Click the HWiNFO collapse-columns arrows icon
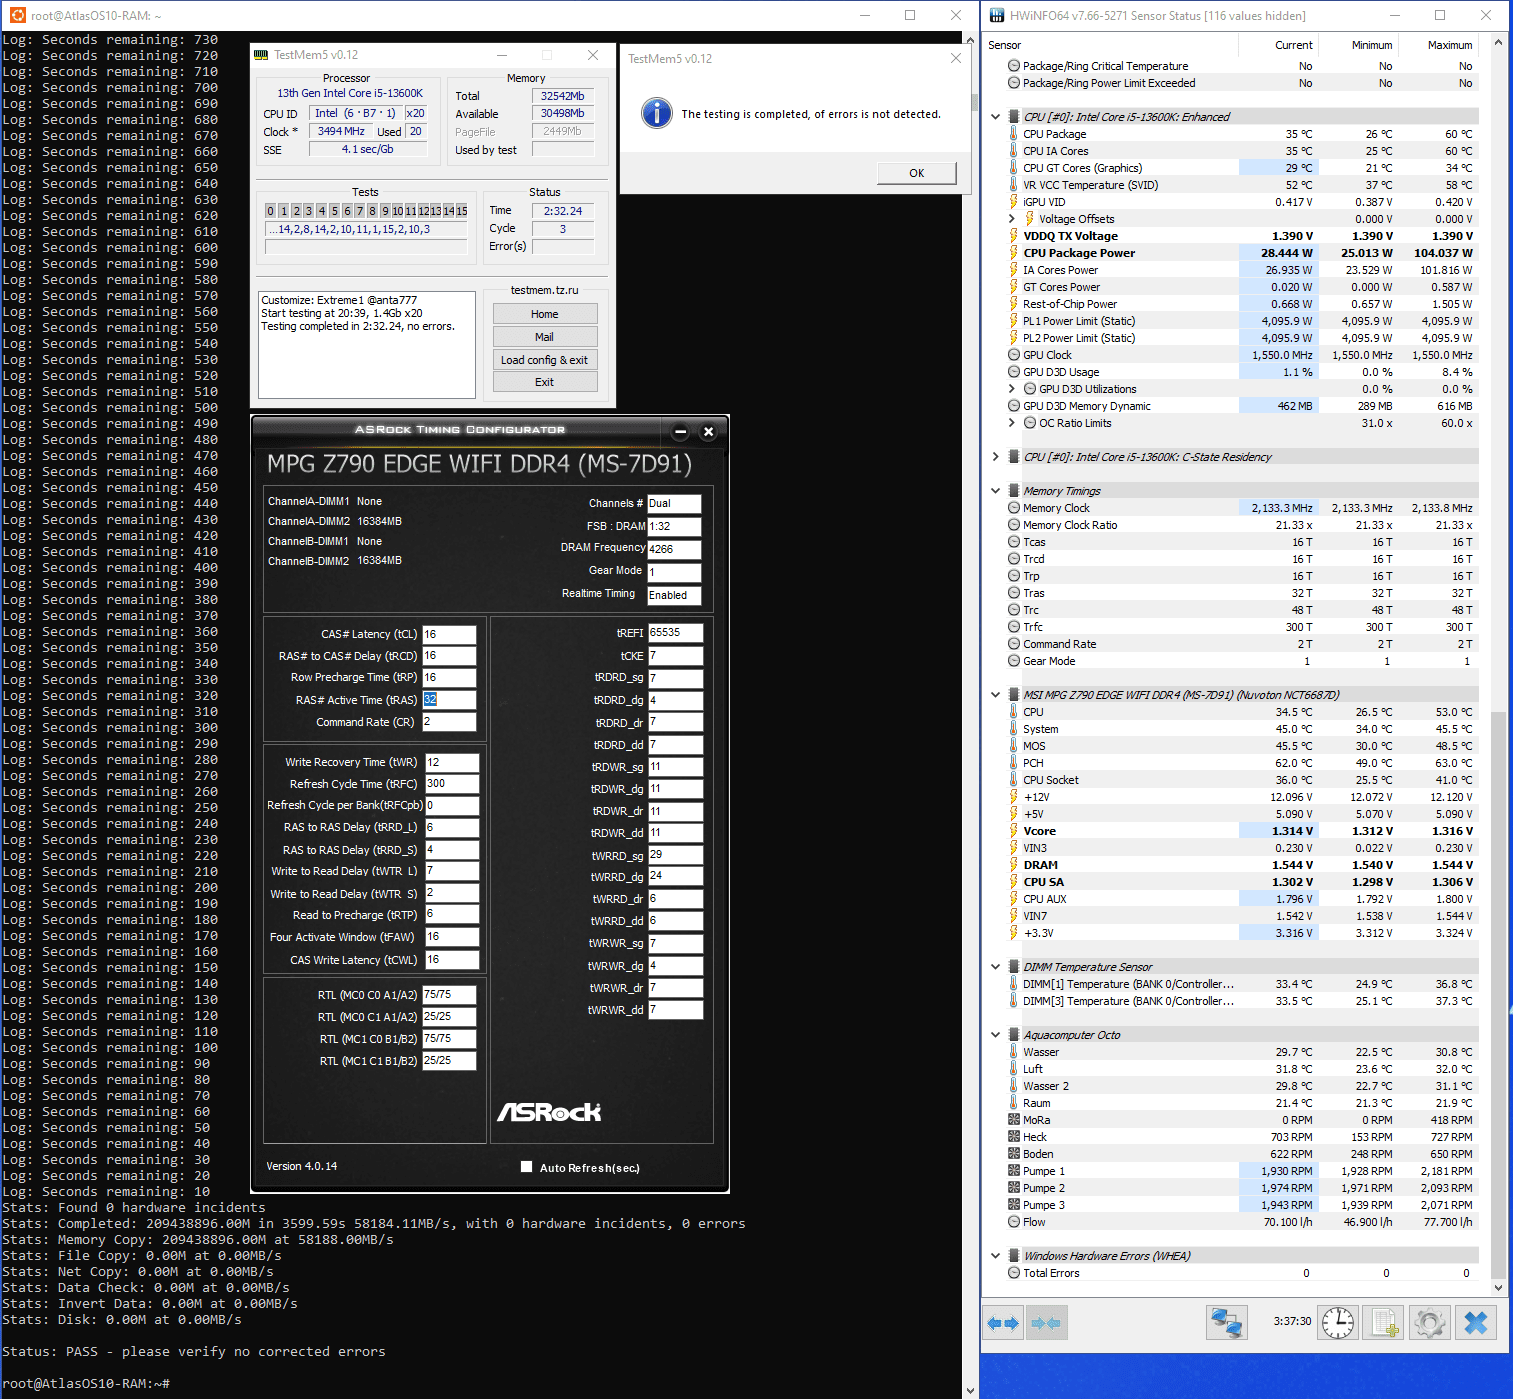 [1046, 1323]
